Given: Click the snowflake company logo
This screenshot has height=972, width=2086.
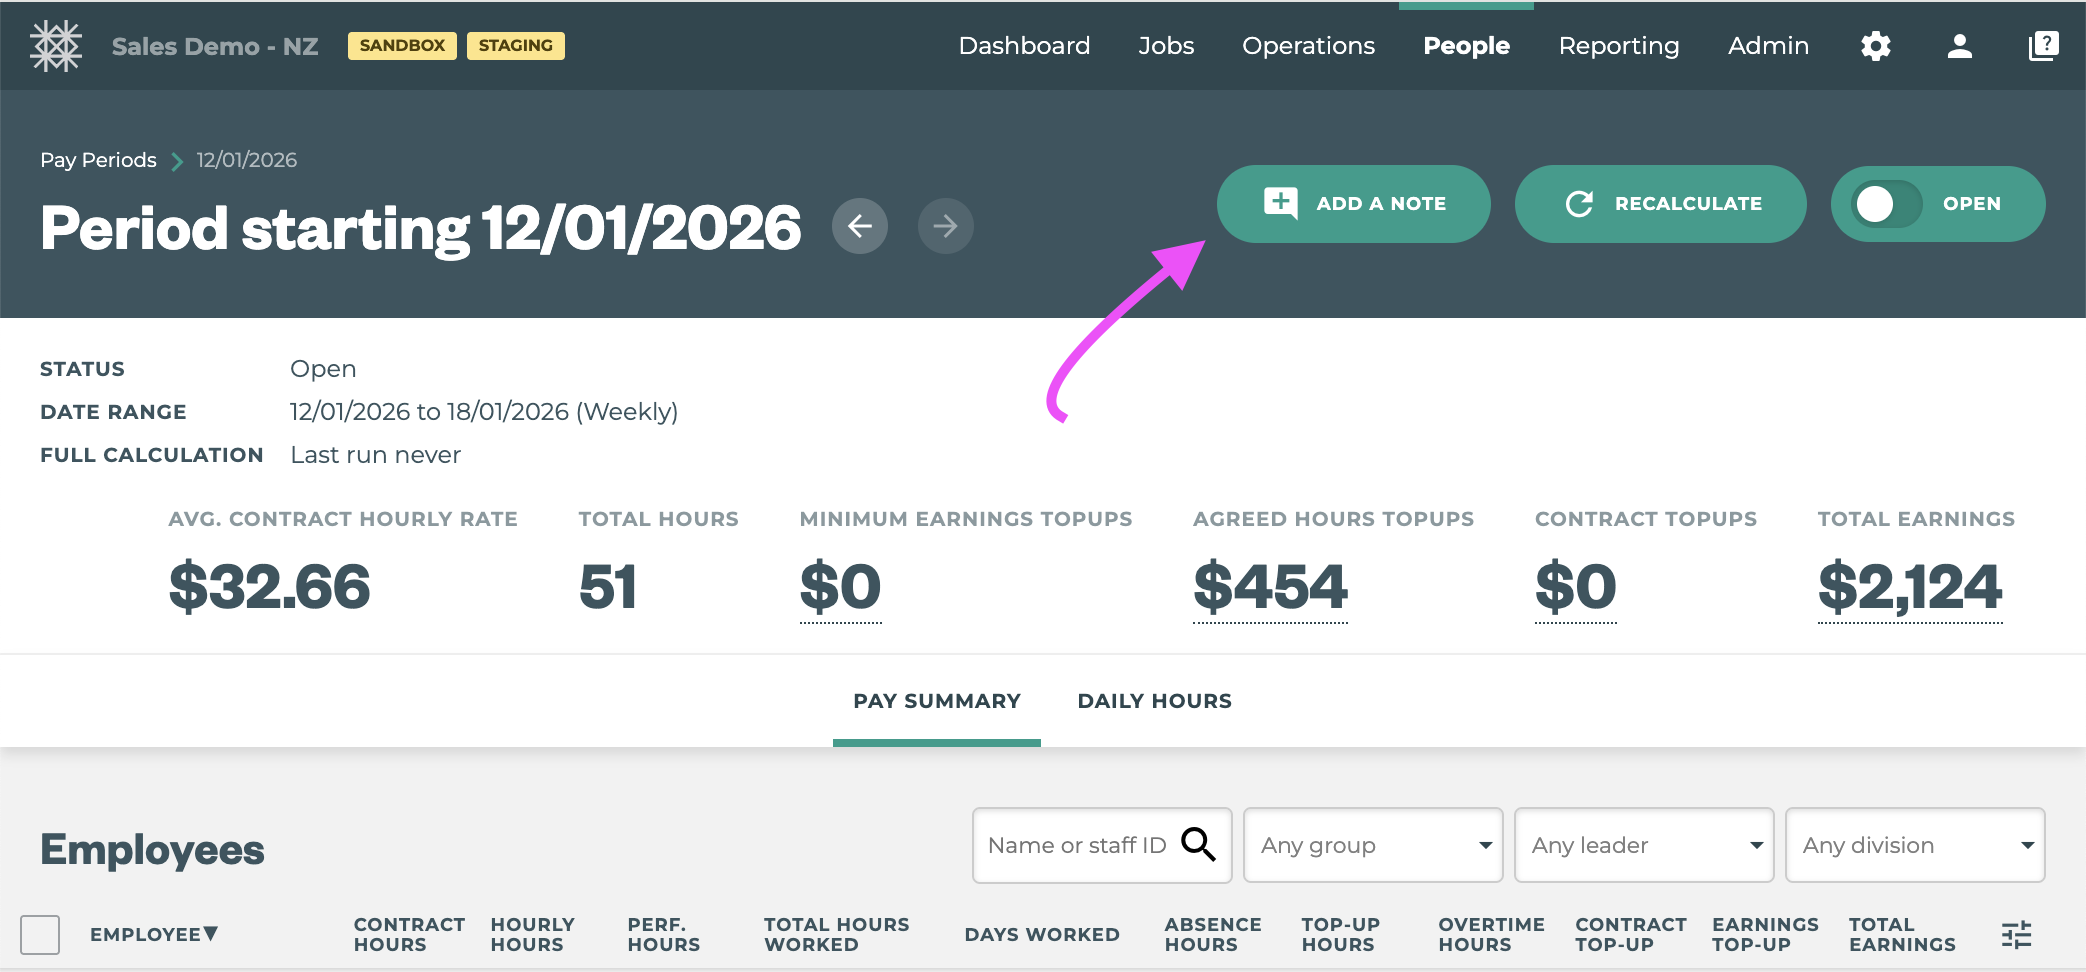Looking at the screenshot, I should [x=57, y=45].
